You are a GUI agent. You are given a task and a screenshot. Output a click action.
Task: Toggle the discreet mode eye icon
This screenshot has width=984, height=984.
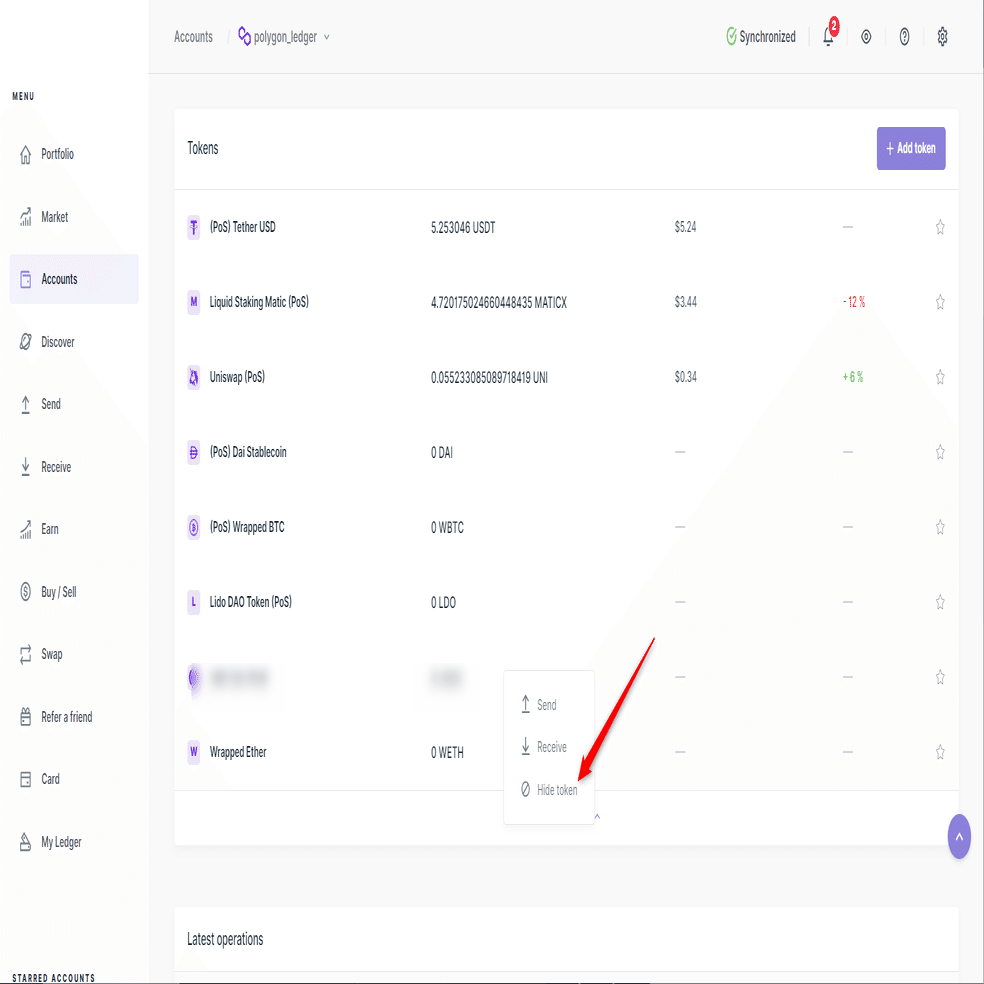[866, 37]
